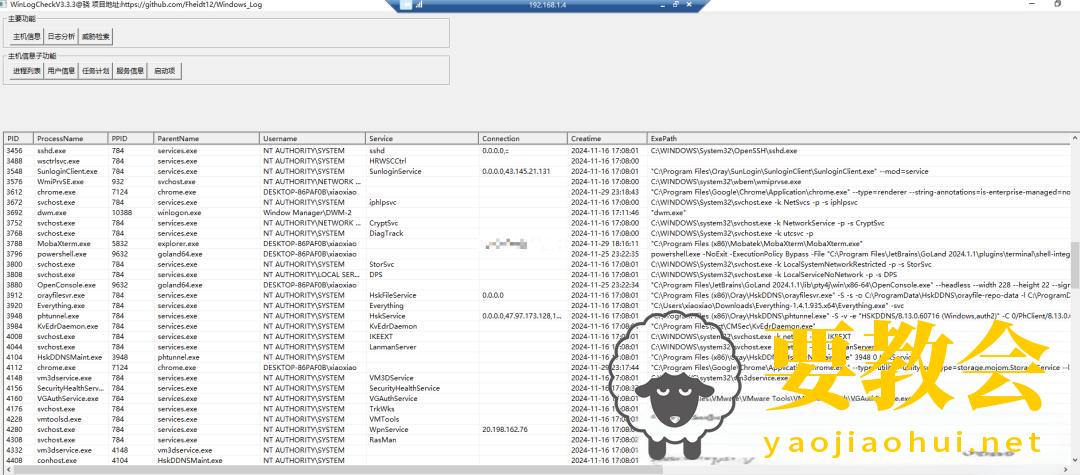Click the pin icon on the remote connection bar
The height and width of the screenshot is (475, 1080).
406,5
